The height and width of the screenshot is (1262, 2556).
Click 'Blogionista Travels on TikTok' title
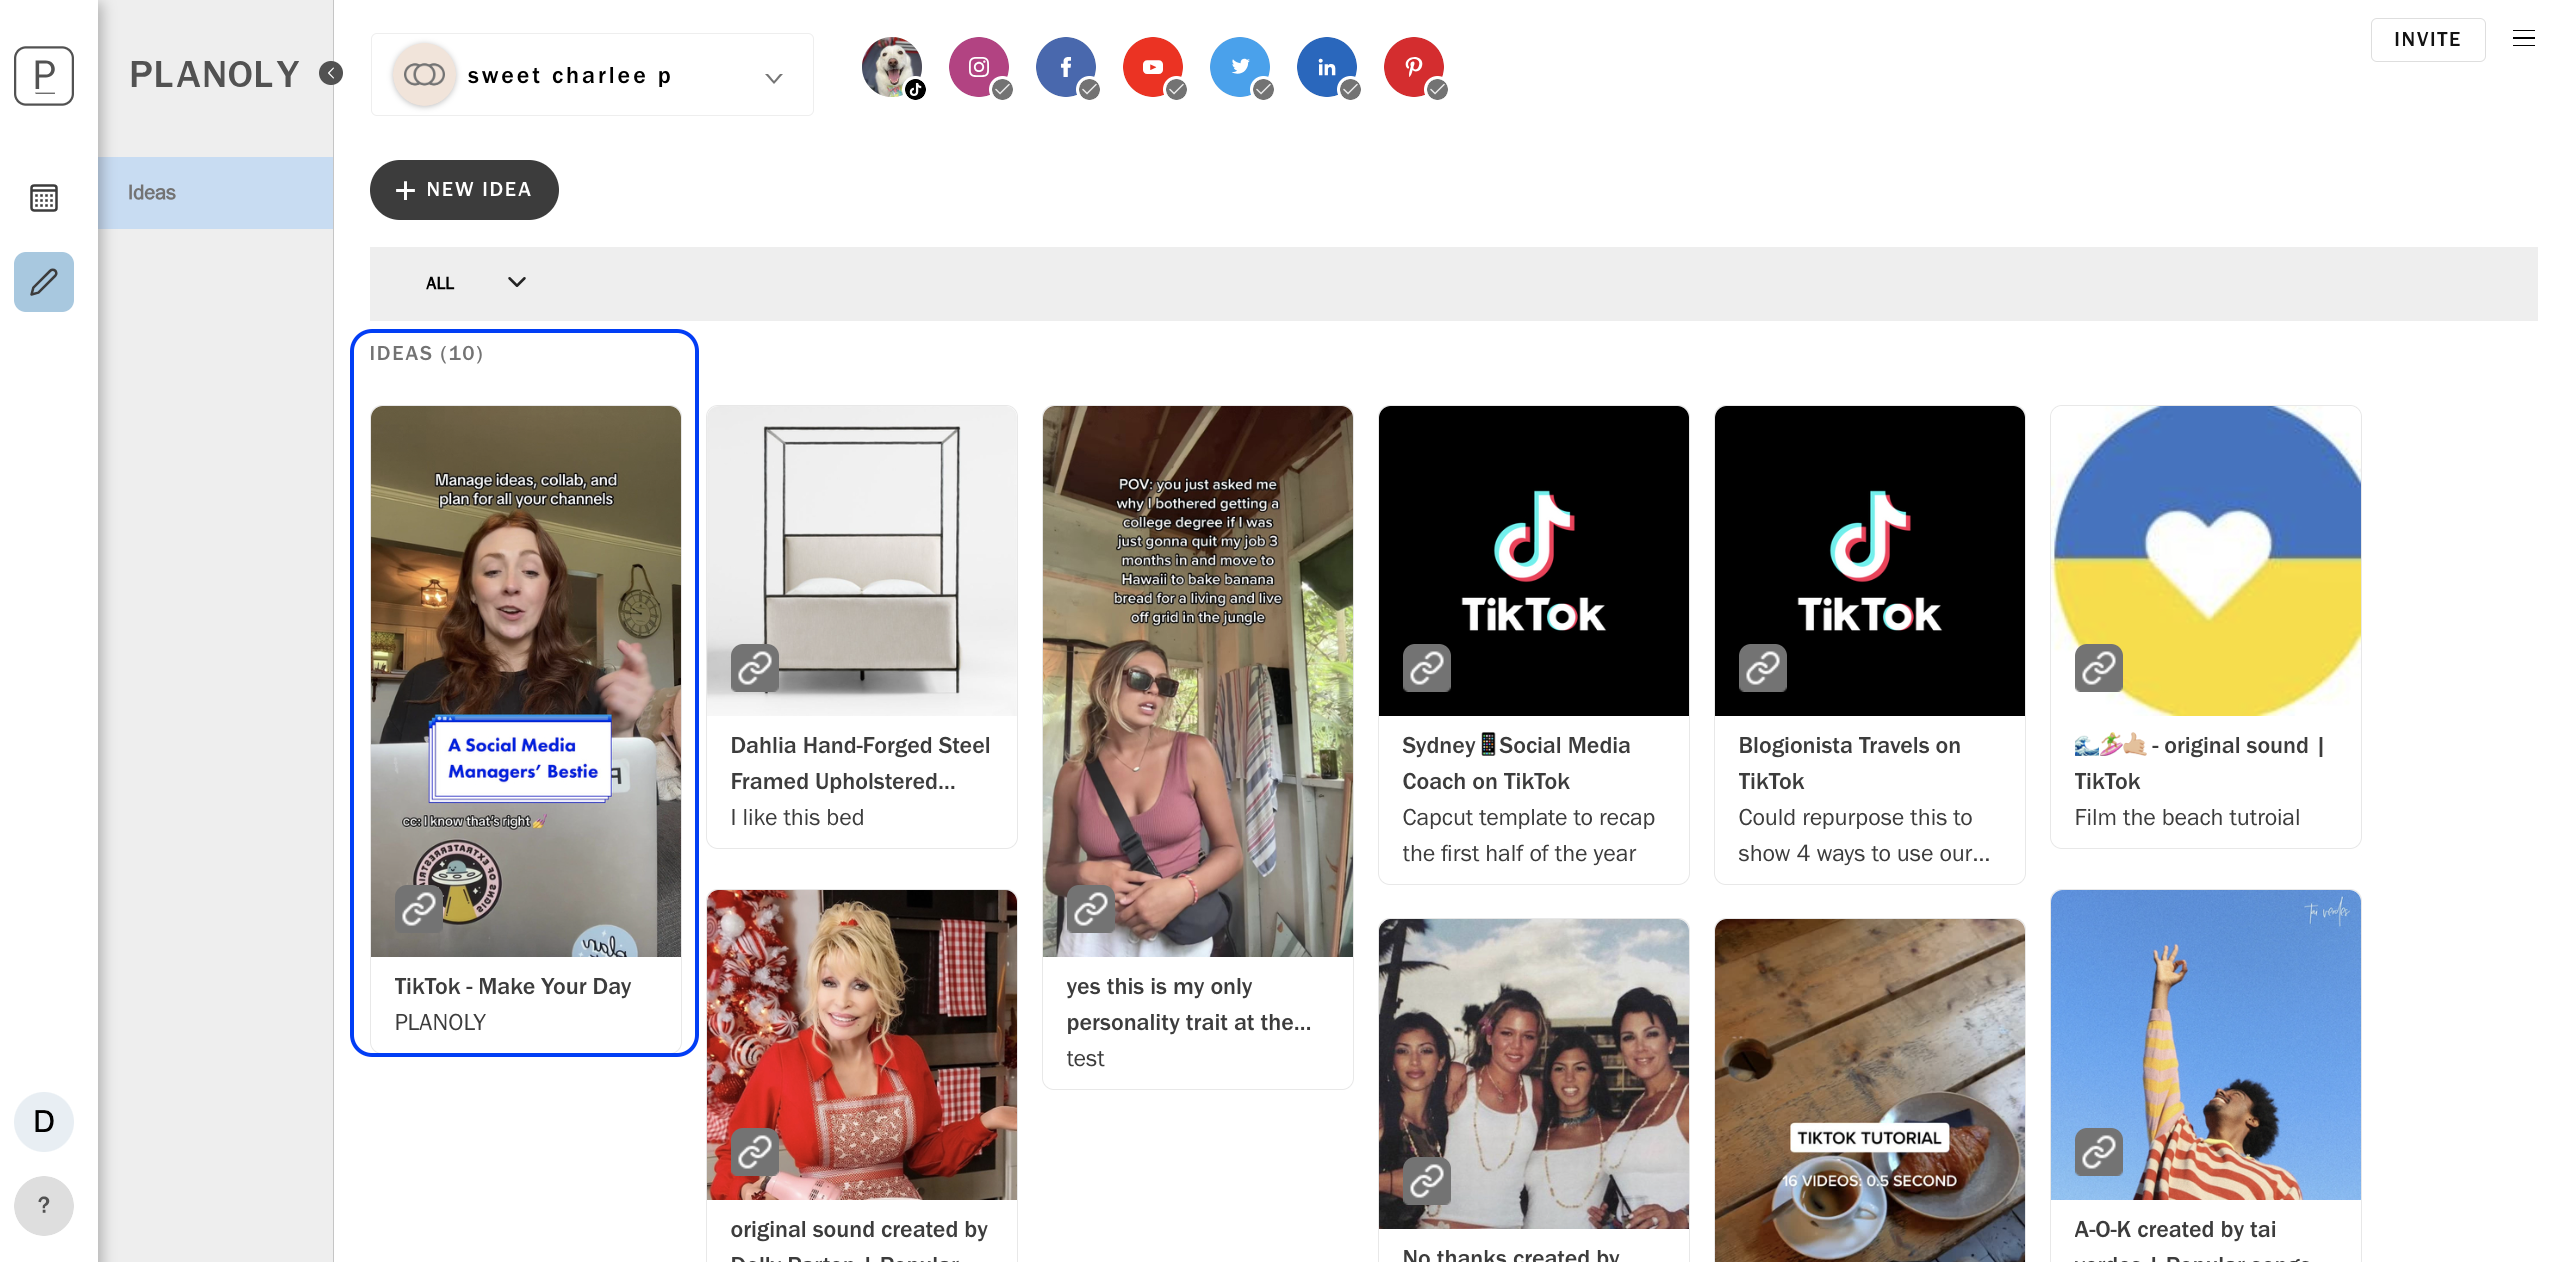point(1849,764)
